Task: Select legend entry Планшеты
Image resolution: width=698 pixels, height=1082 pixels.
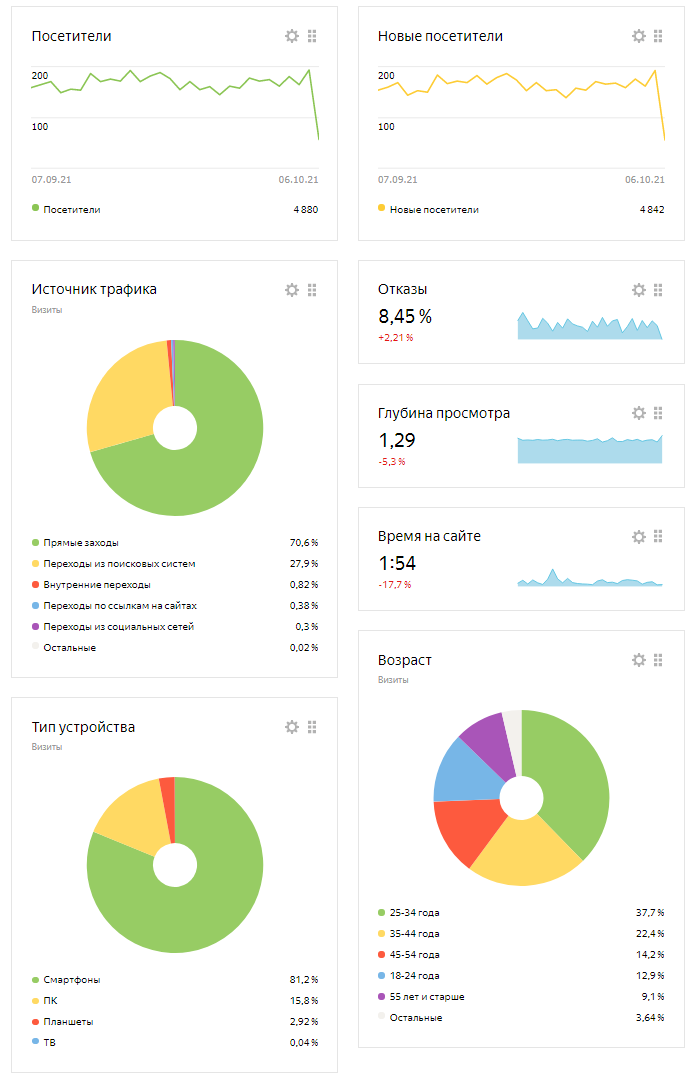Action: 68,1022
